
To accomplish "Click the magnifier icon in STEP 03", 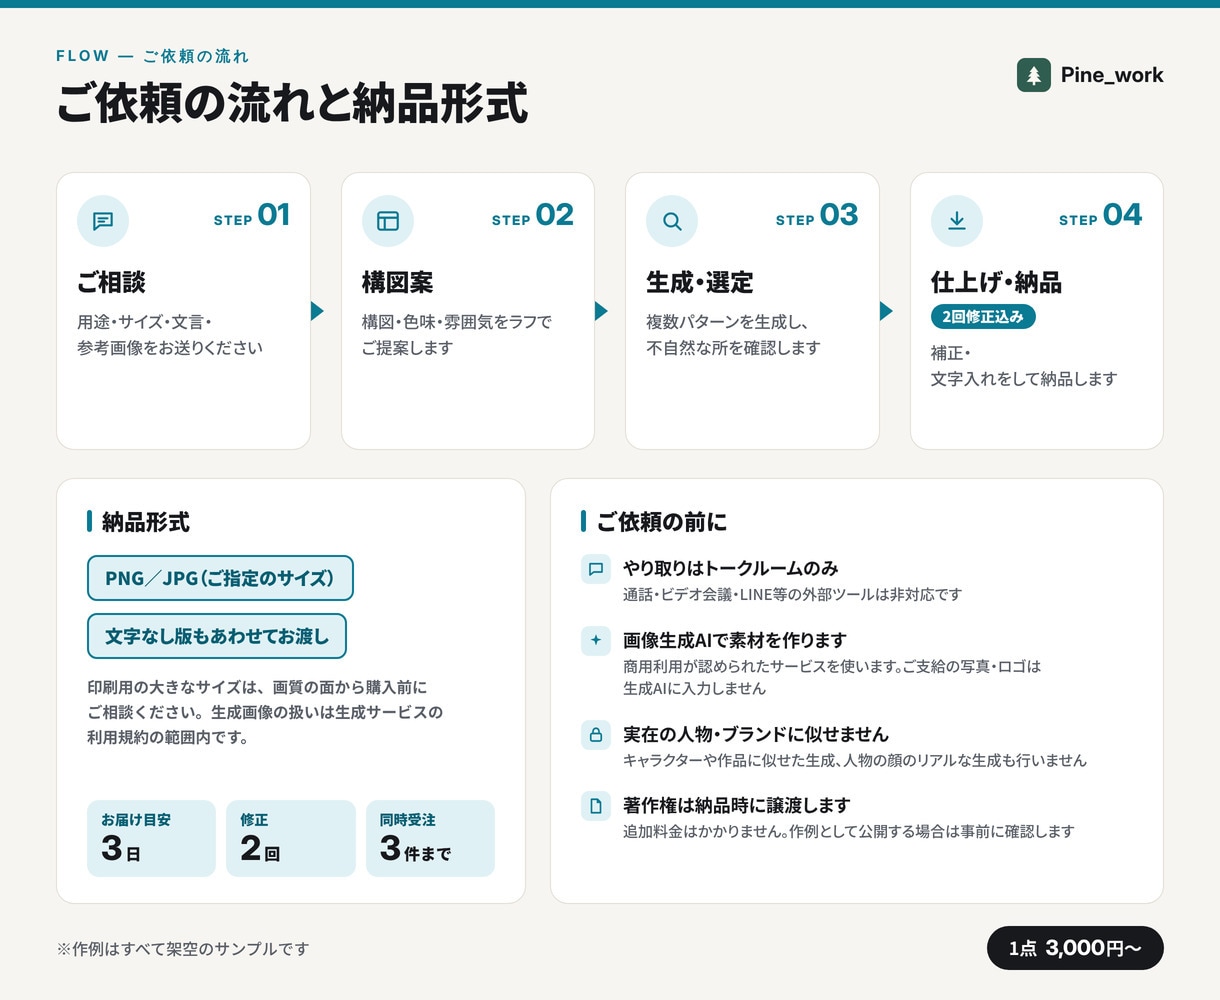I will coord(672,221).
